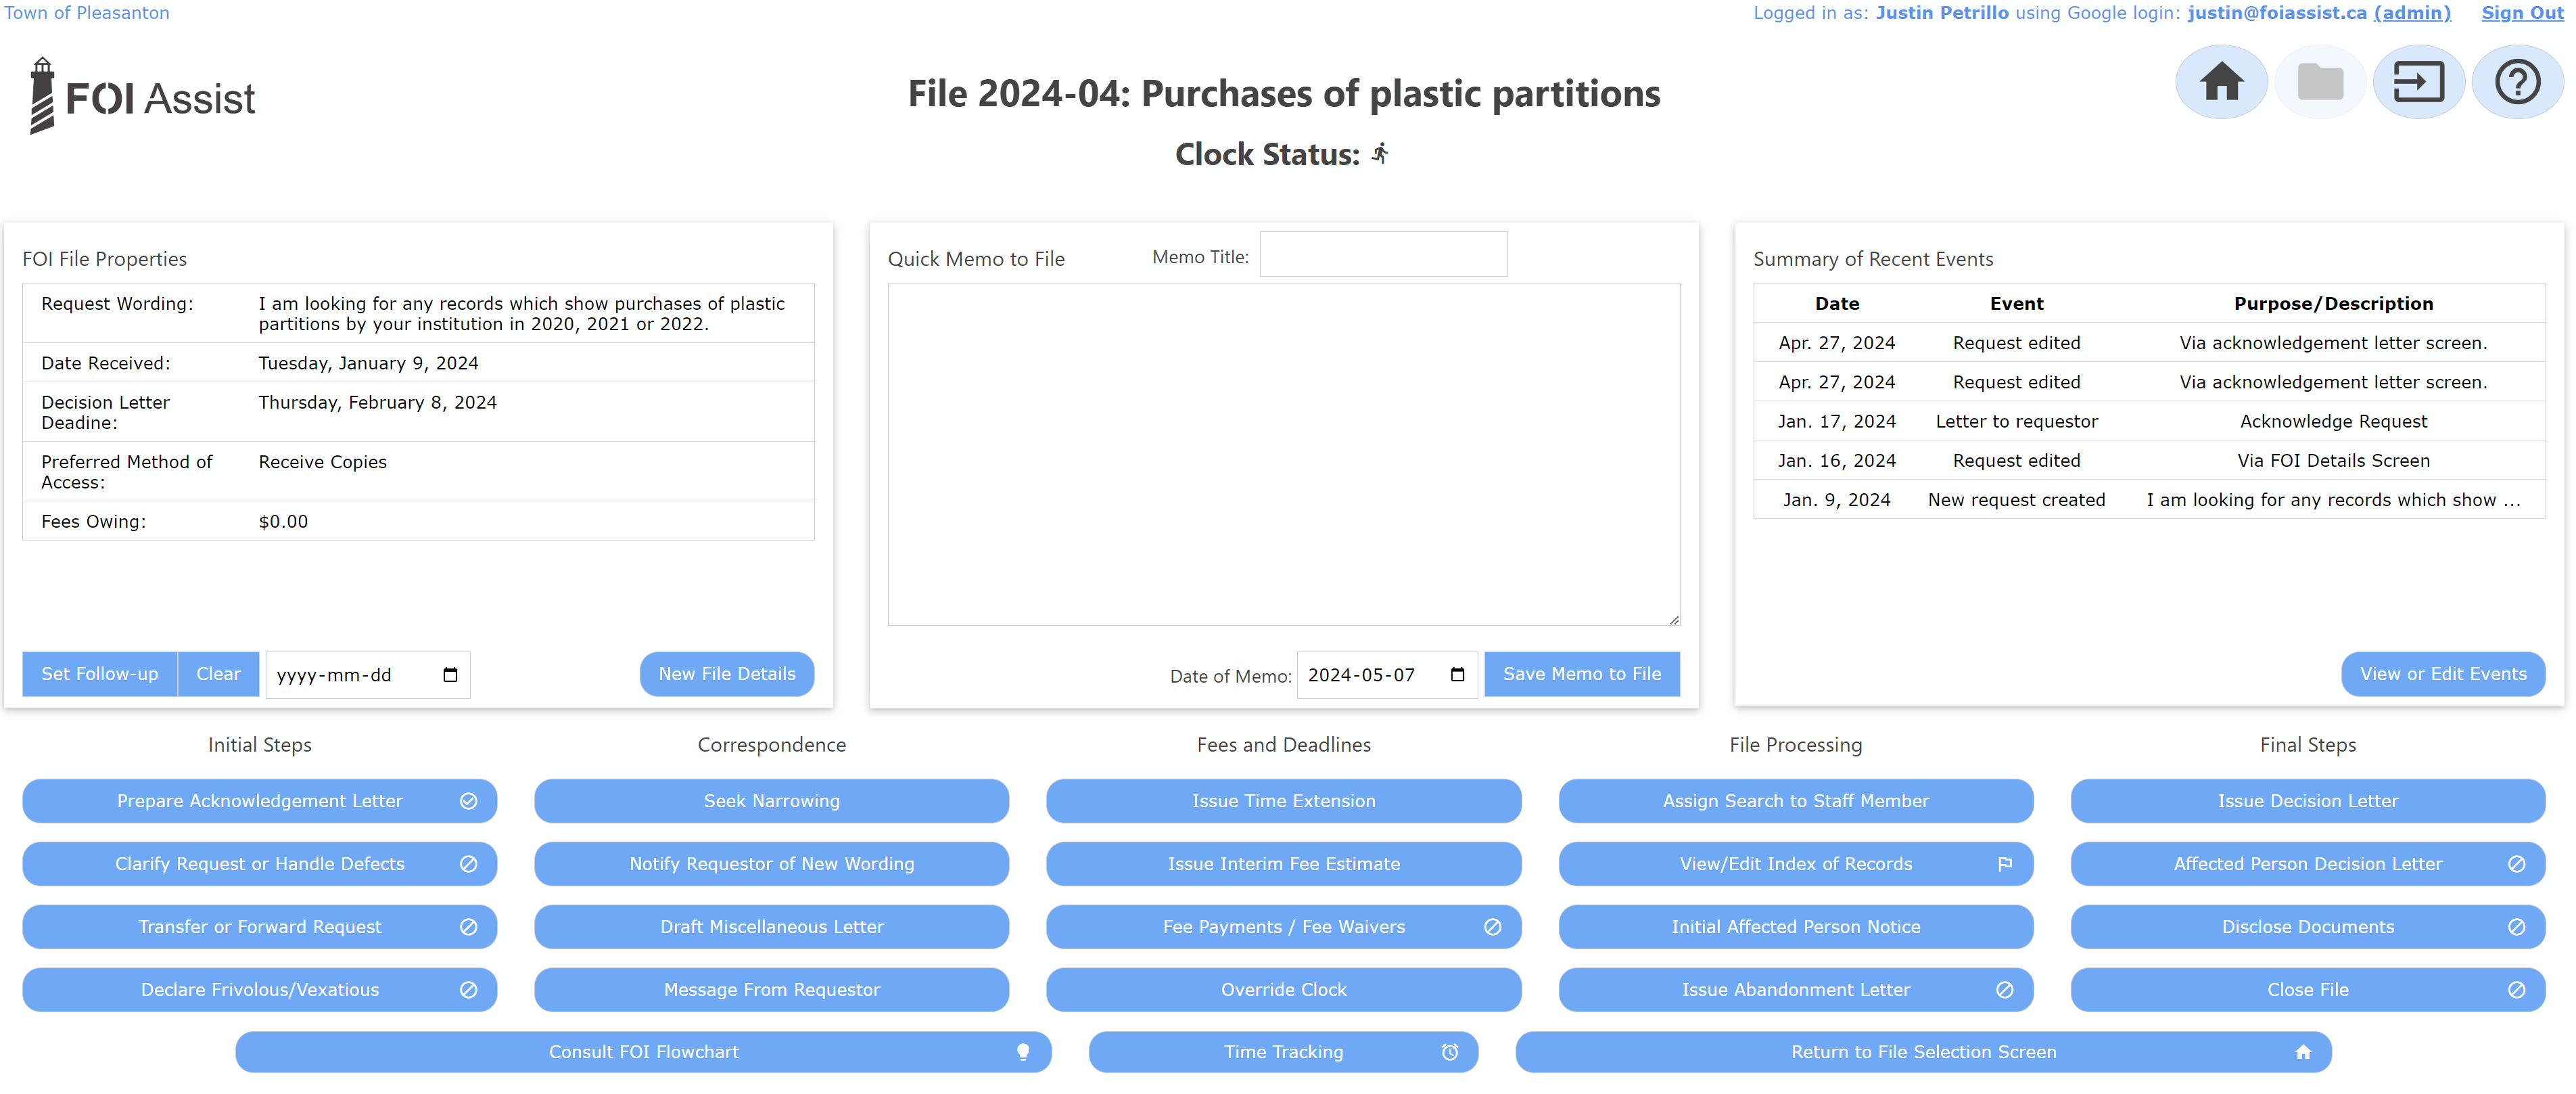The width and height of the screenshot is (2576, 1094).
Task: Click the New File Details button
Action: 727,674
